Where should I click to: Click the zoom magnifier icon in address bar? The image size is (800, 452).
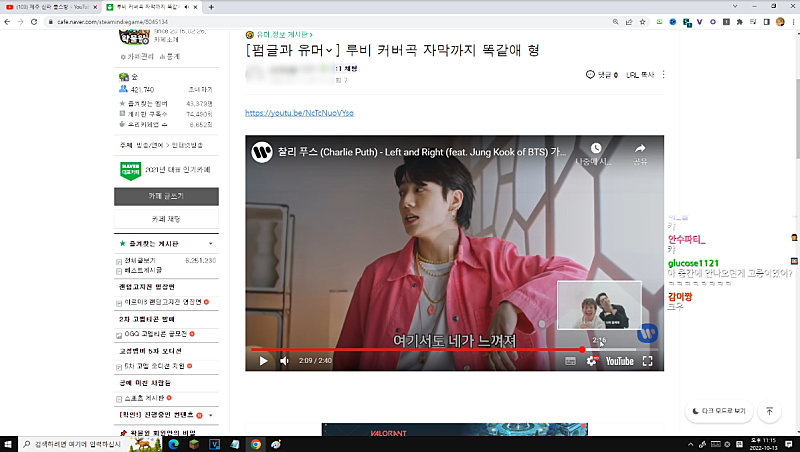tap(615, 22)
